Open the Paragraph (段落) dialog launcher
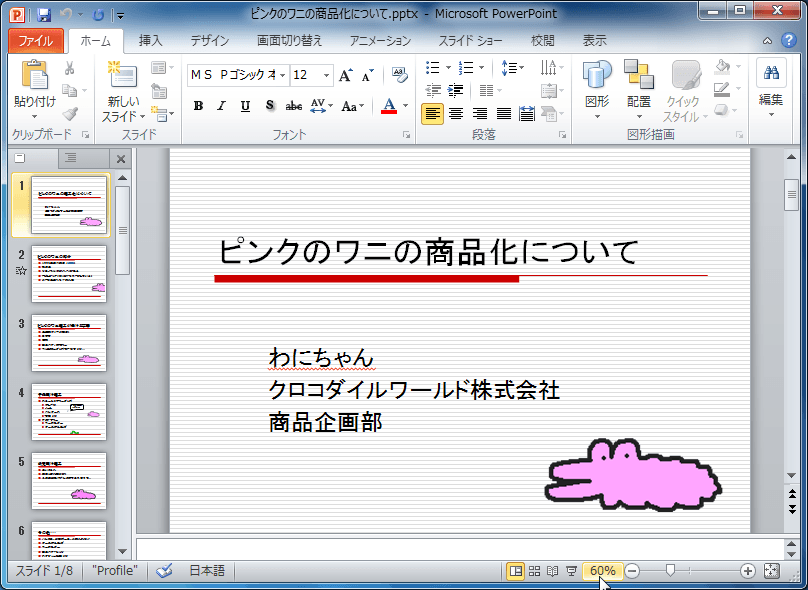This screenshot has width=808, height=590. [562, 135]
